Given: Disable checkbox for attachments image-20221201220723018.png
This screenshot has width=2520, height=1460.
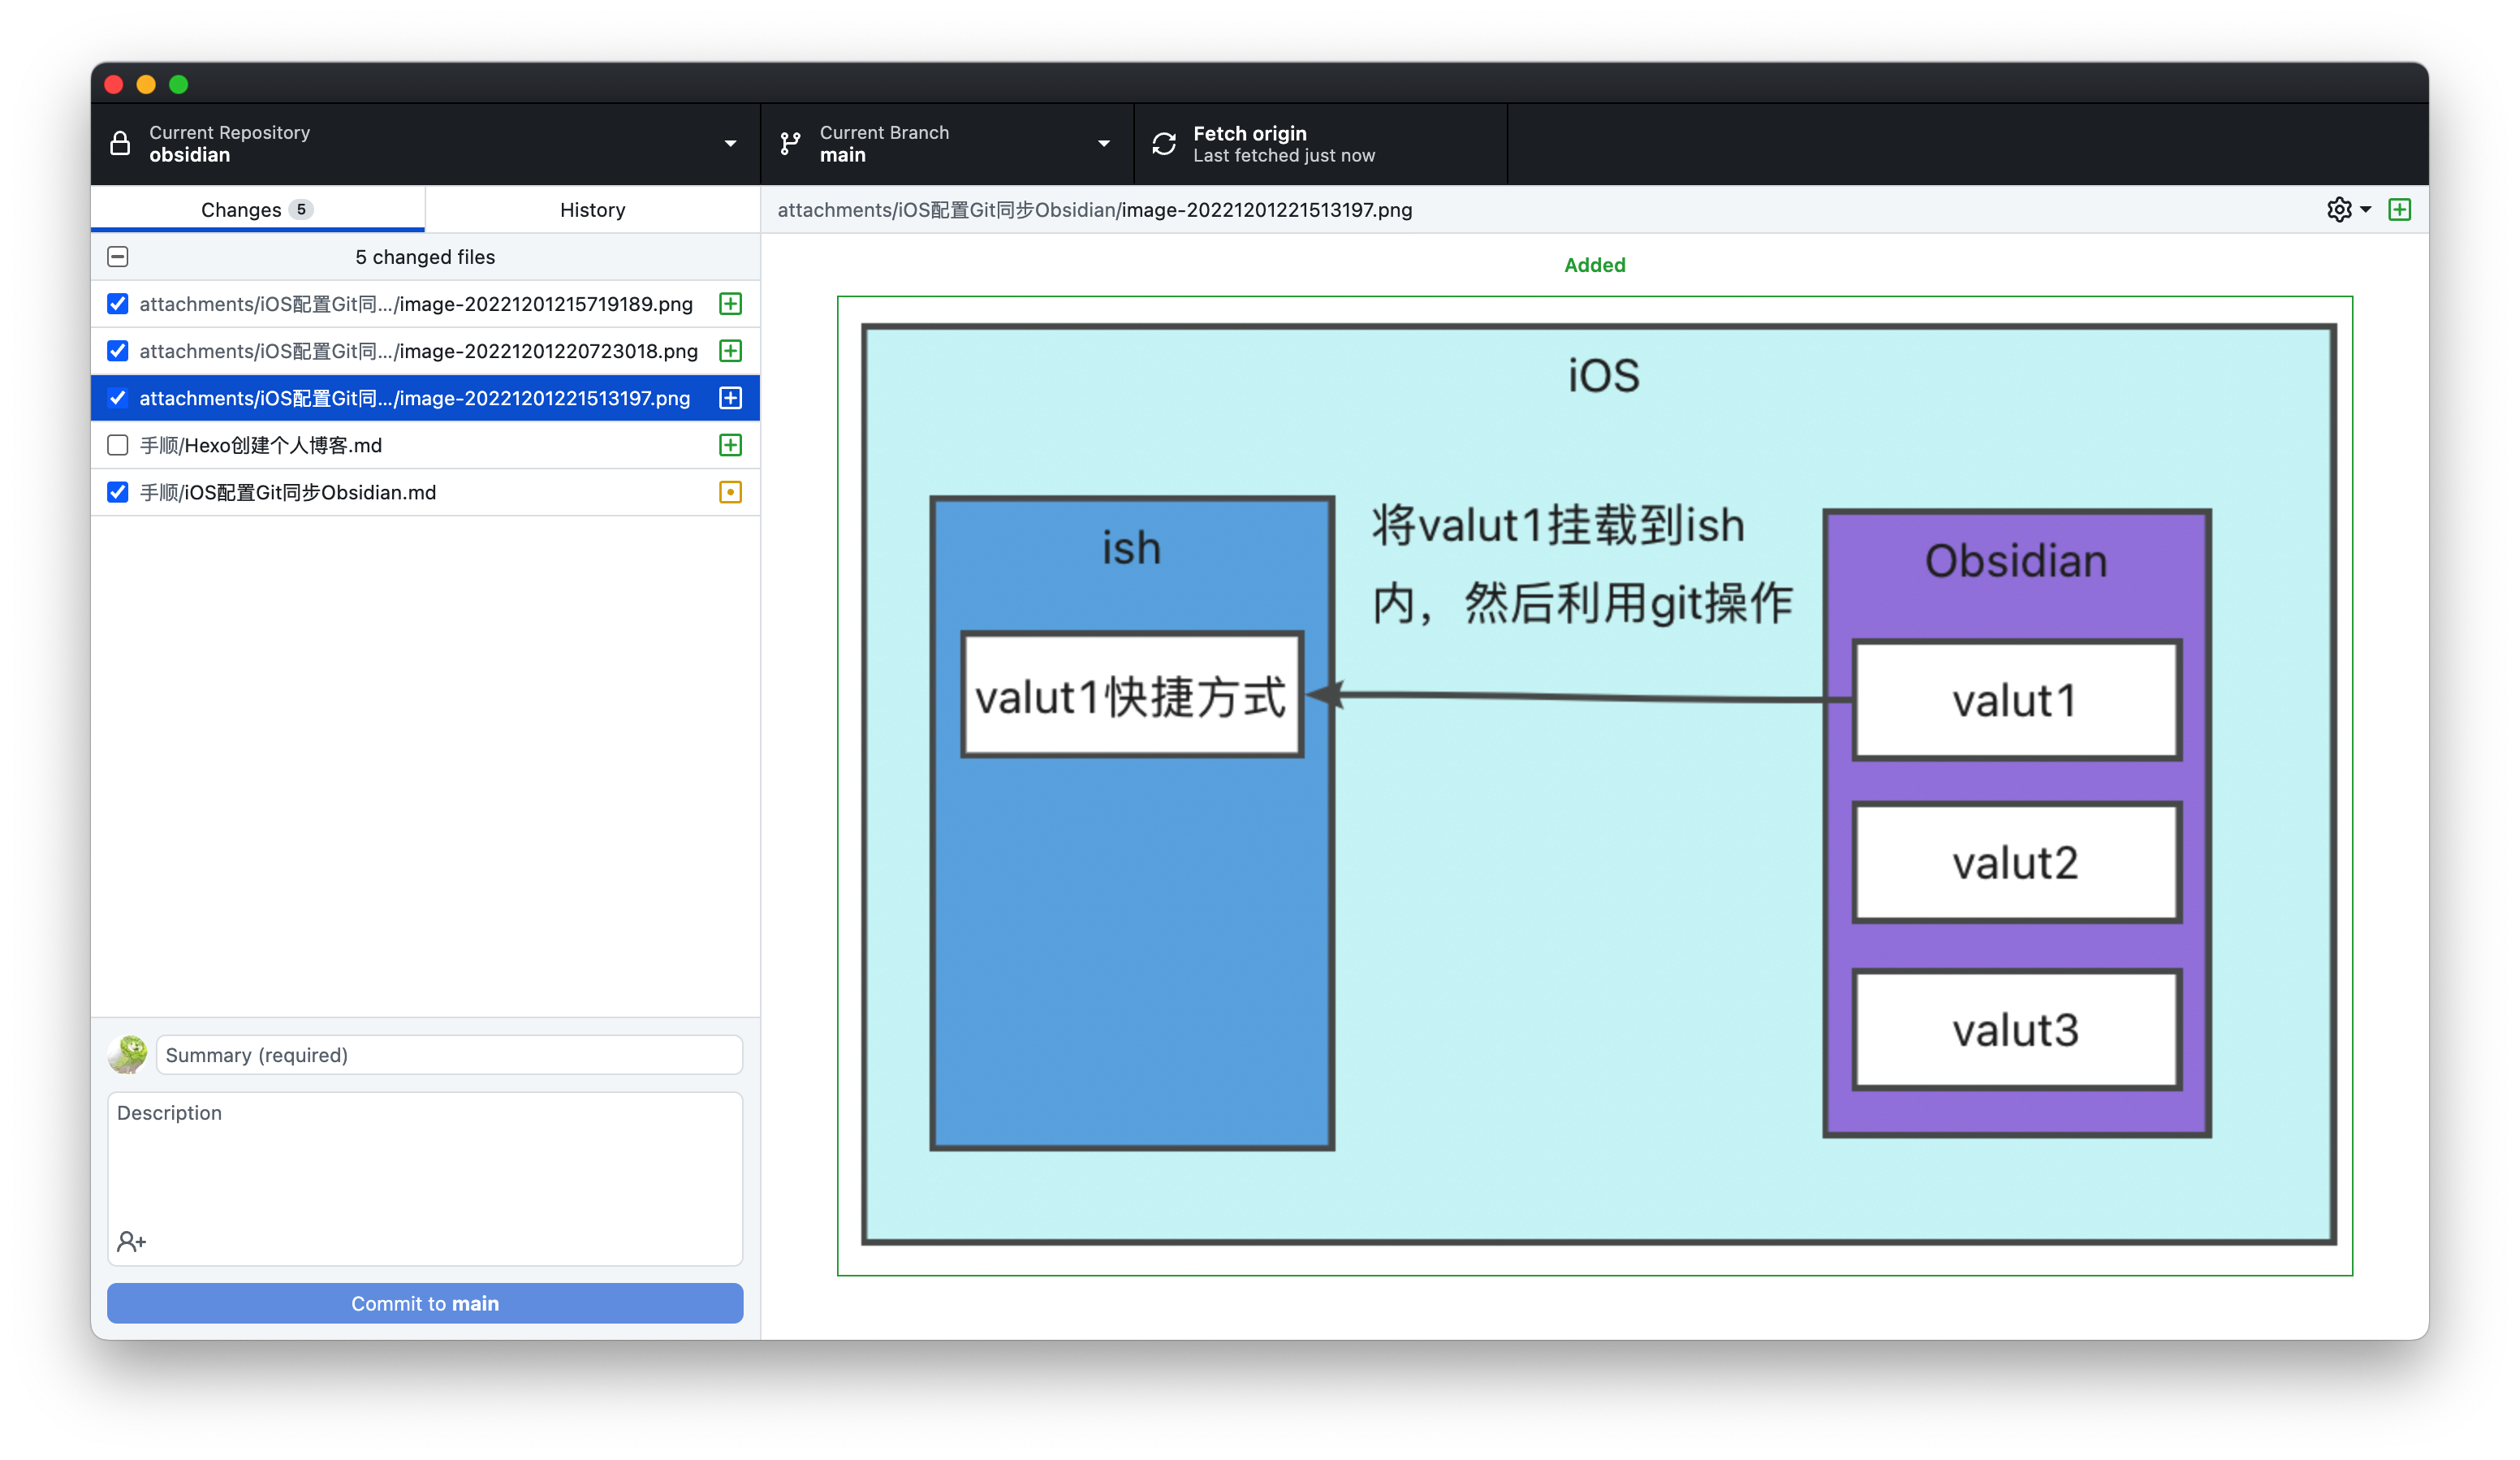Looking at the screenshot, I should pos(118,349).
